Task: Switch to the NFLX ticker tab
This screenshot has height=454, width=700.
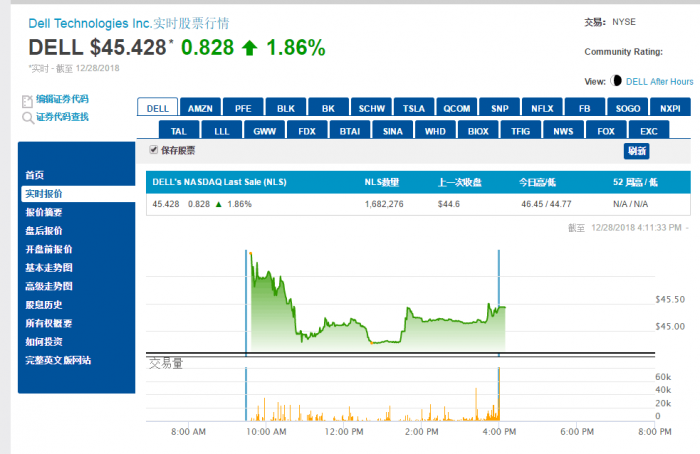Action: click(542, 108)
